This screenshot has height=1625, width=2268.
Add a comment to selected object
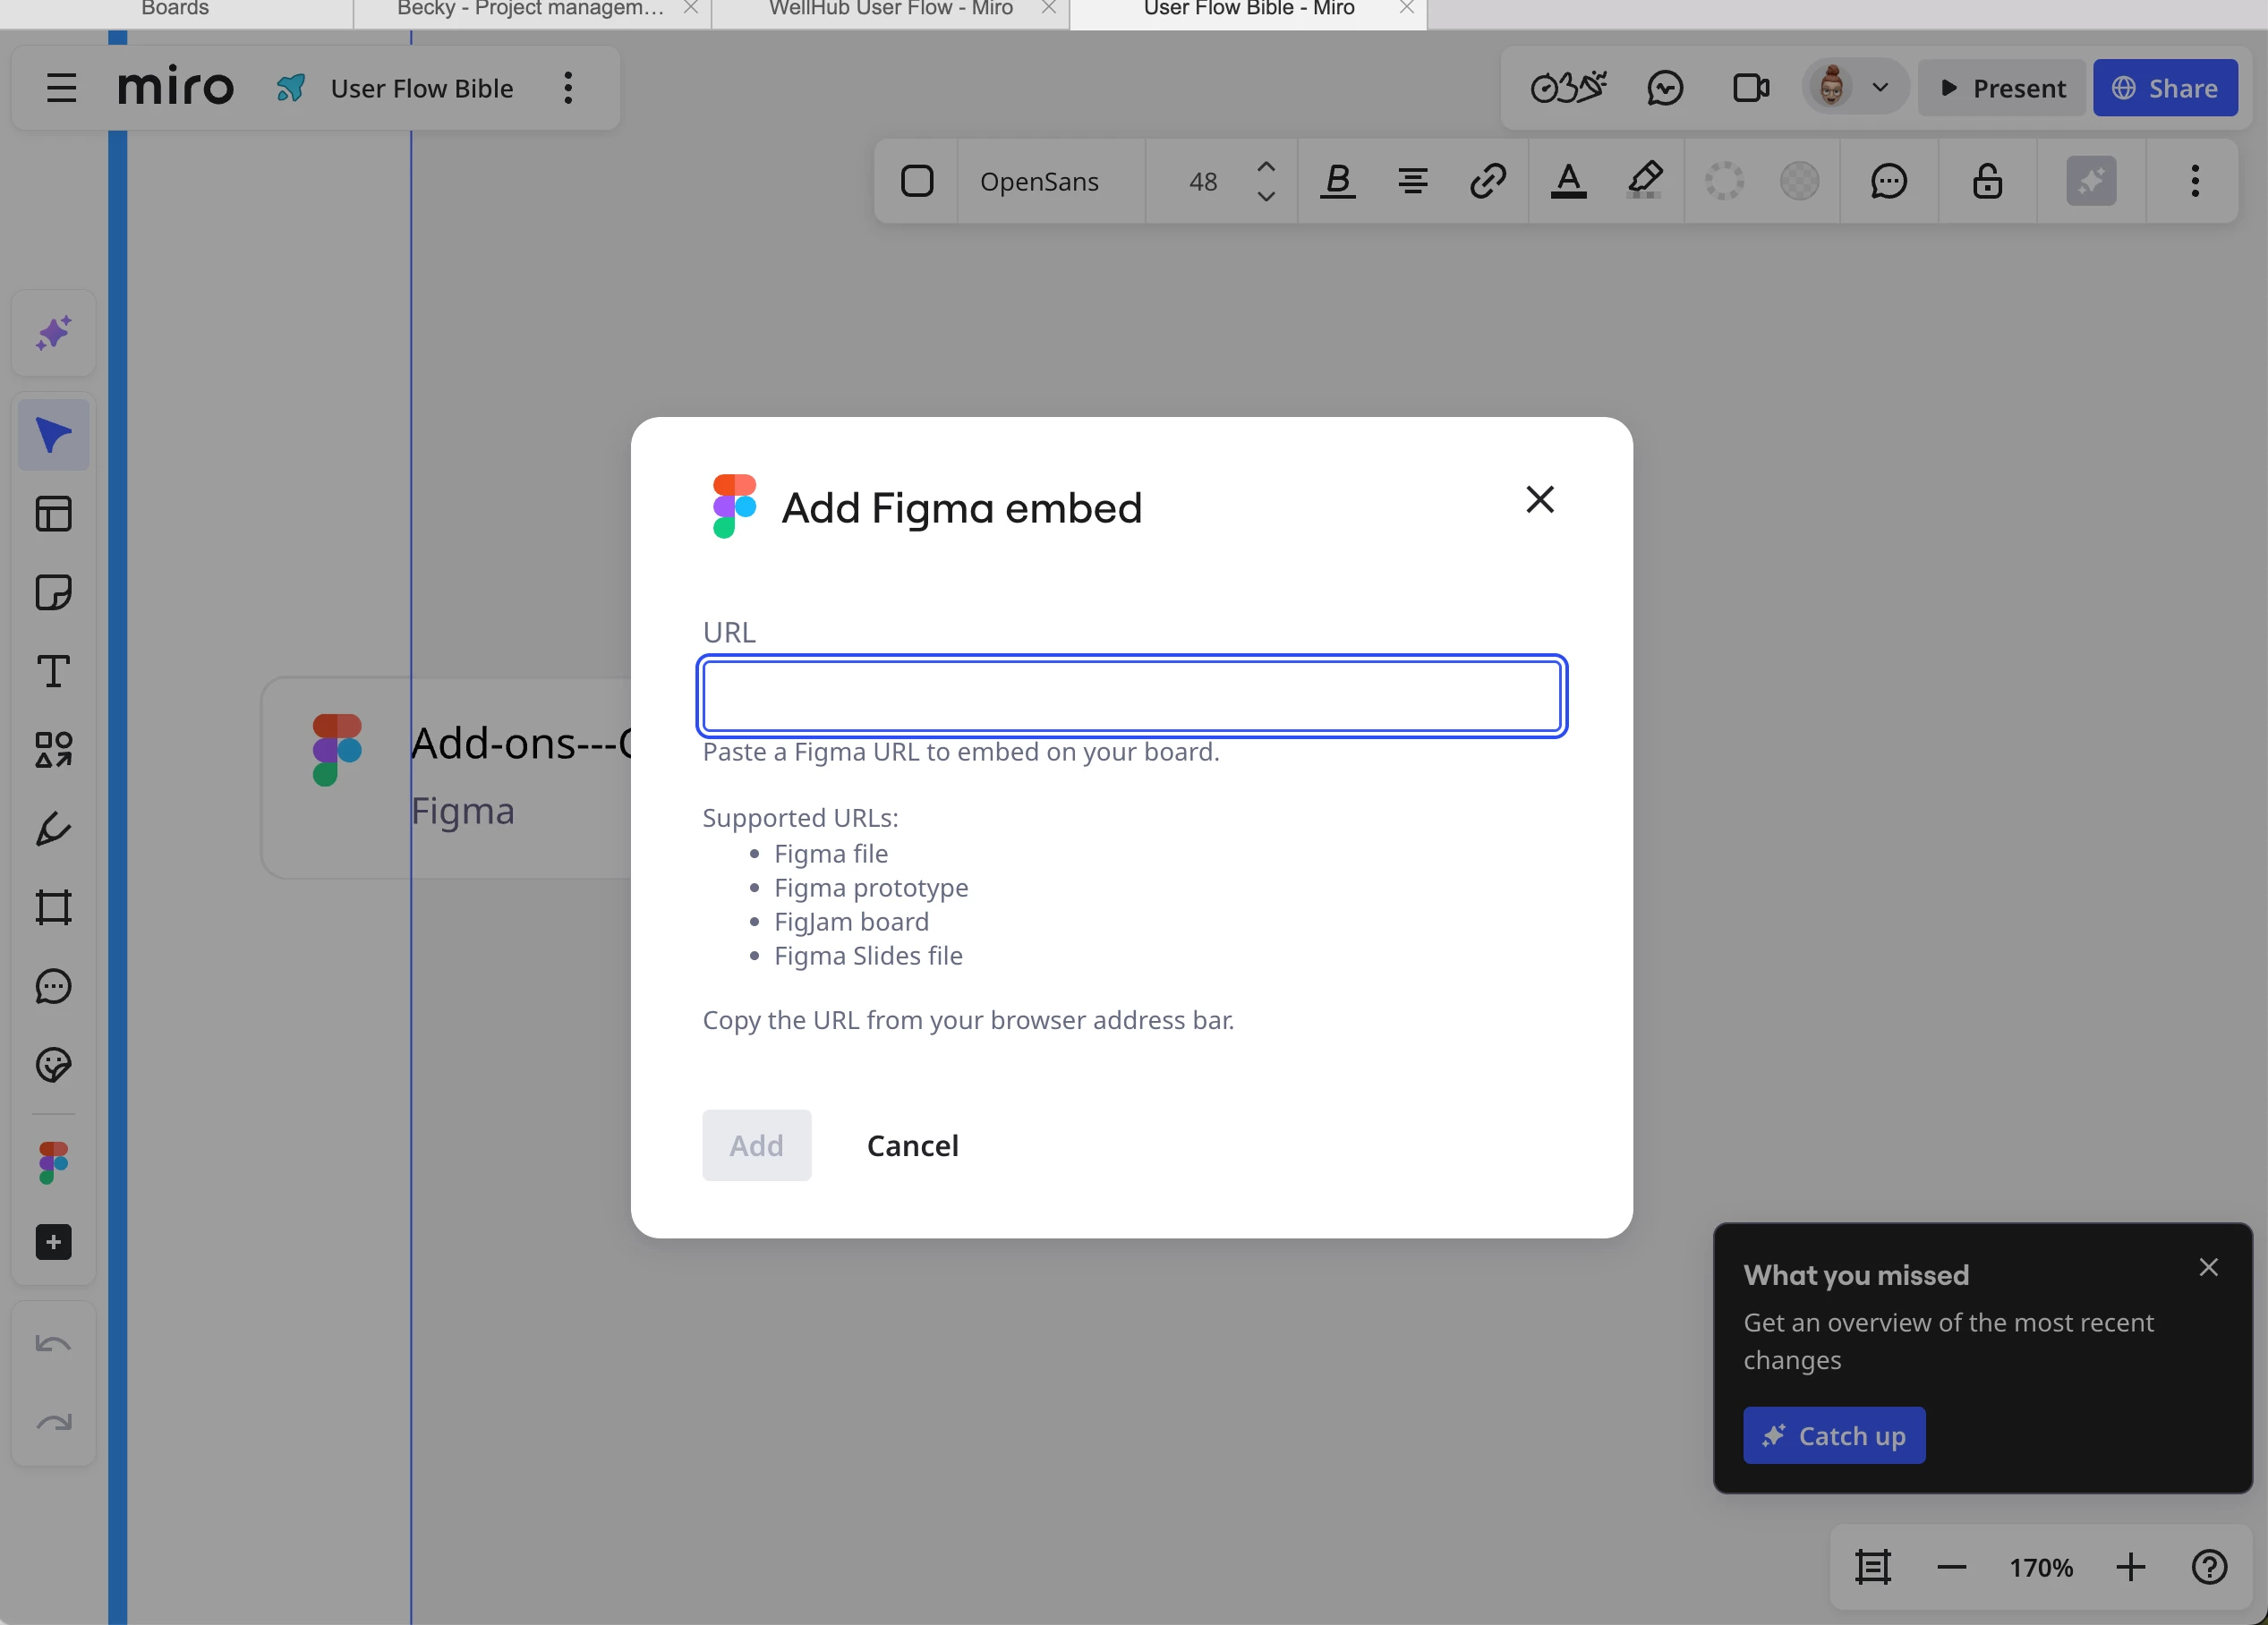1888,181
